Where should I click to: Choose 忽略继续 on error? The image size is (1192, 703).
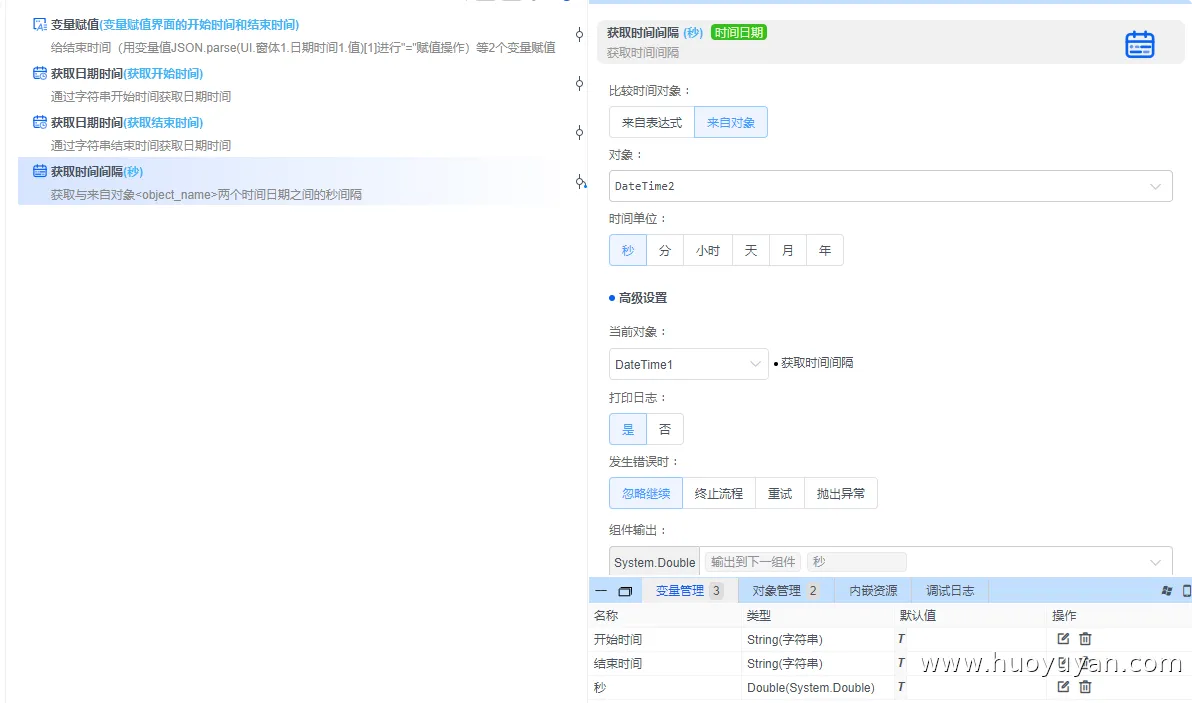coord(646,493)
